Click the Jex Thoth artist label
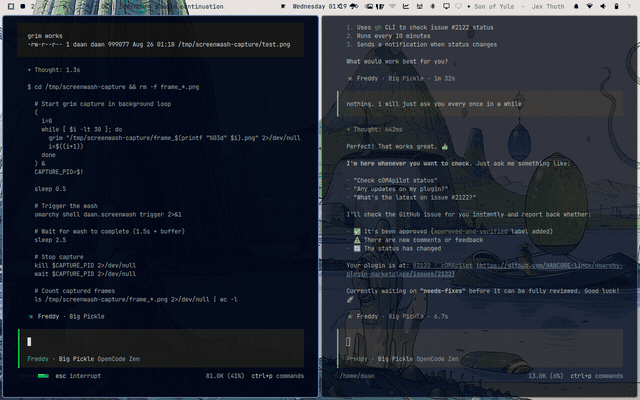Screen dimensions: 640x400 pyautogui.click(x=548, y=6)
